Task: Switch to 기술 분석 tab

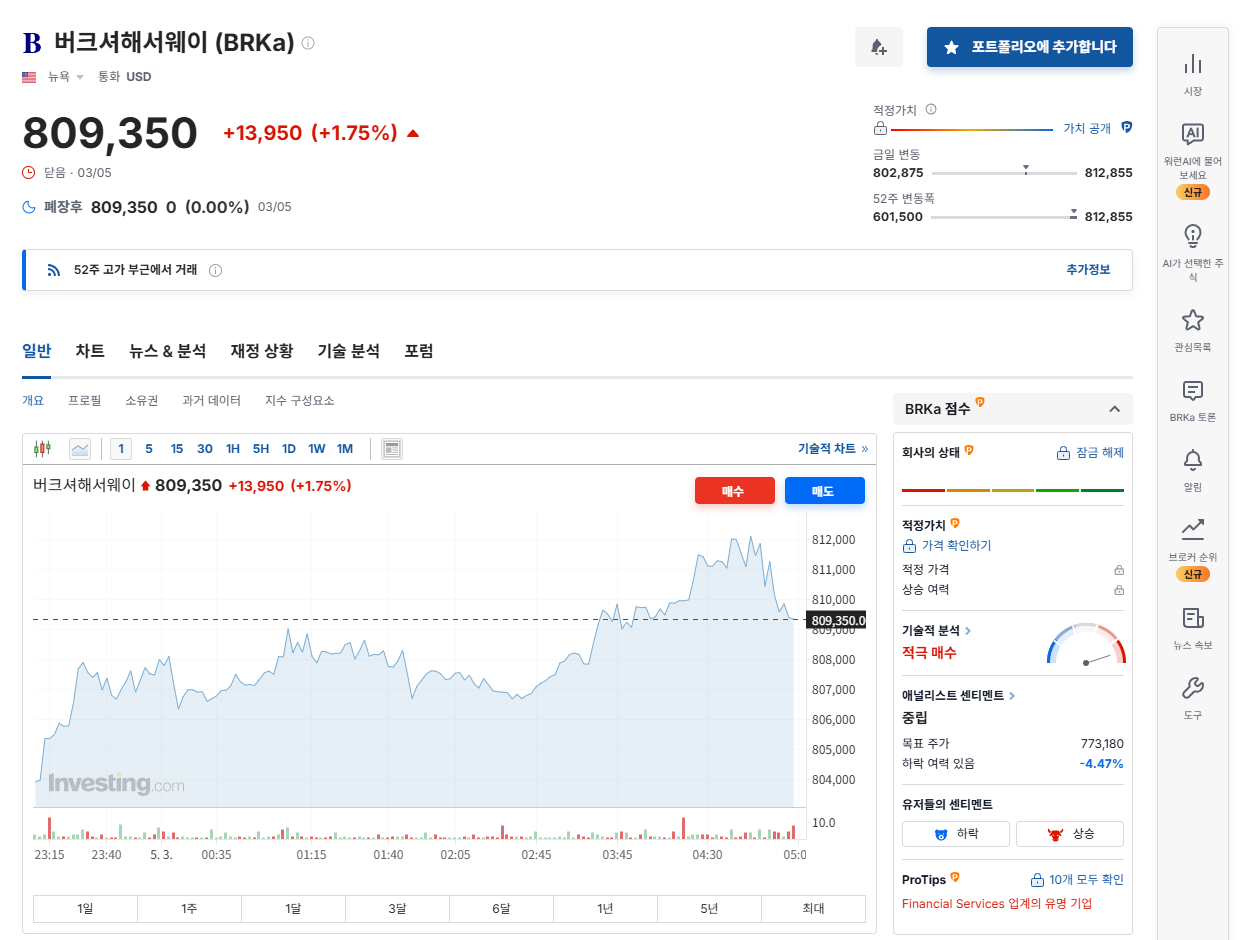Action: (x=349, y=351)
